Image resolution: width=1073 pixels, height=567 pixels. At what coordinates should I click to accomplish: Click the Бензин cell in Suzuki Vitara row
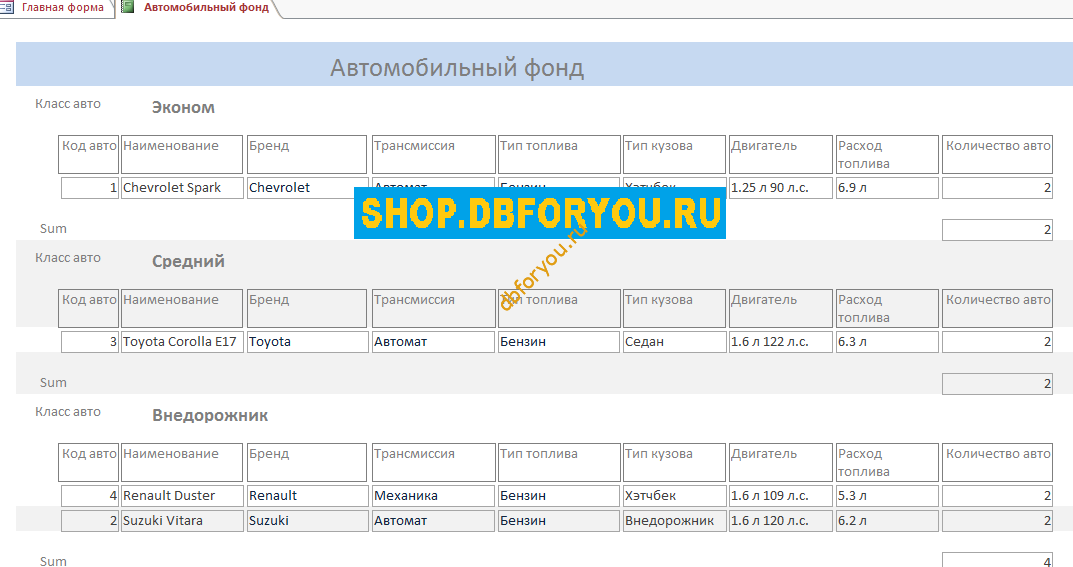[559, 521]
